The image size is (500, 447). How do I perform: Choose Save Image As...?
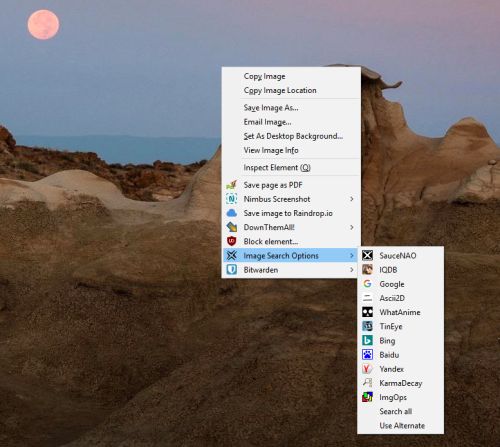(271, 108)
